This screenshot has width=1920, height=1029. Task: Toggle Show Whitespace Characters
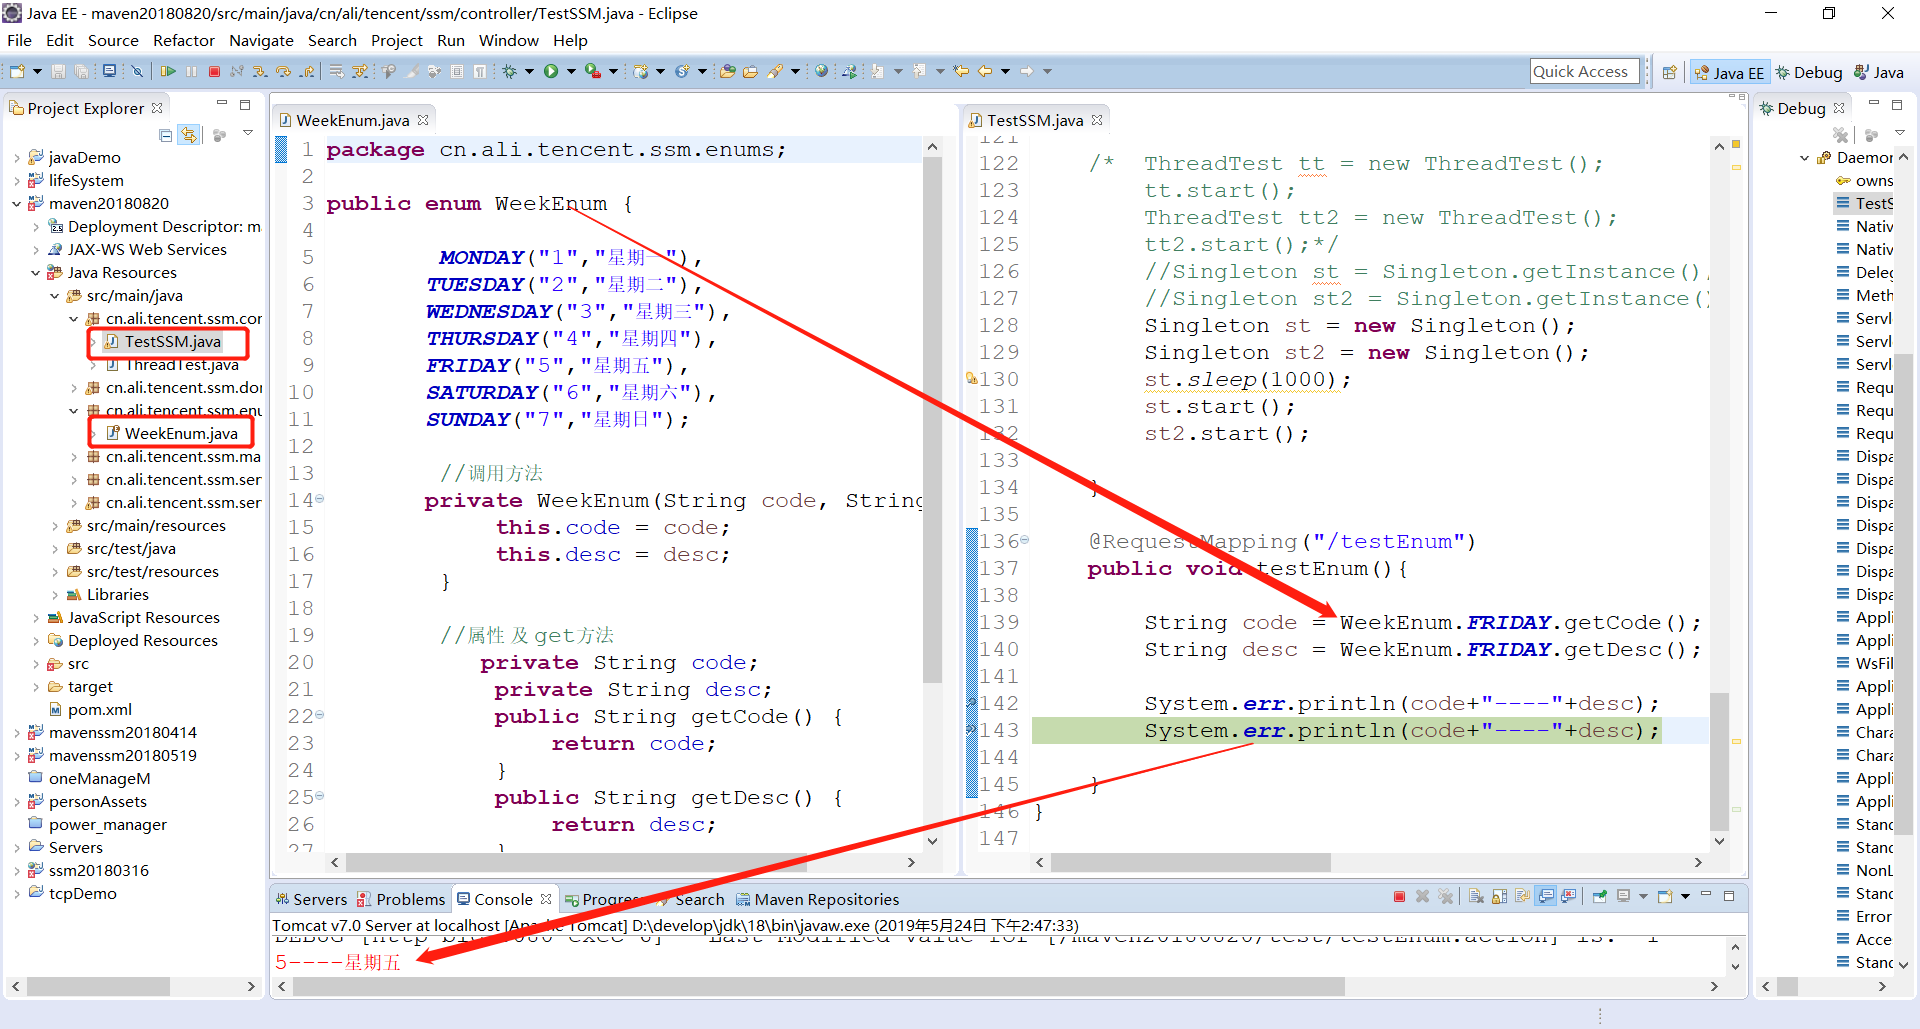[479, 71]
